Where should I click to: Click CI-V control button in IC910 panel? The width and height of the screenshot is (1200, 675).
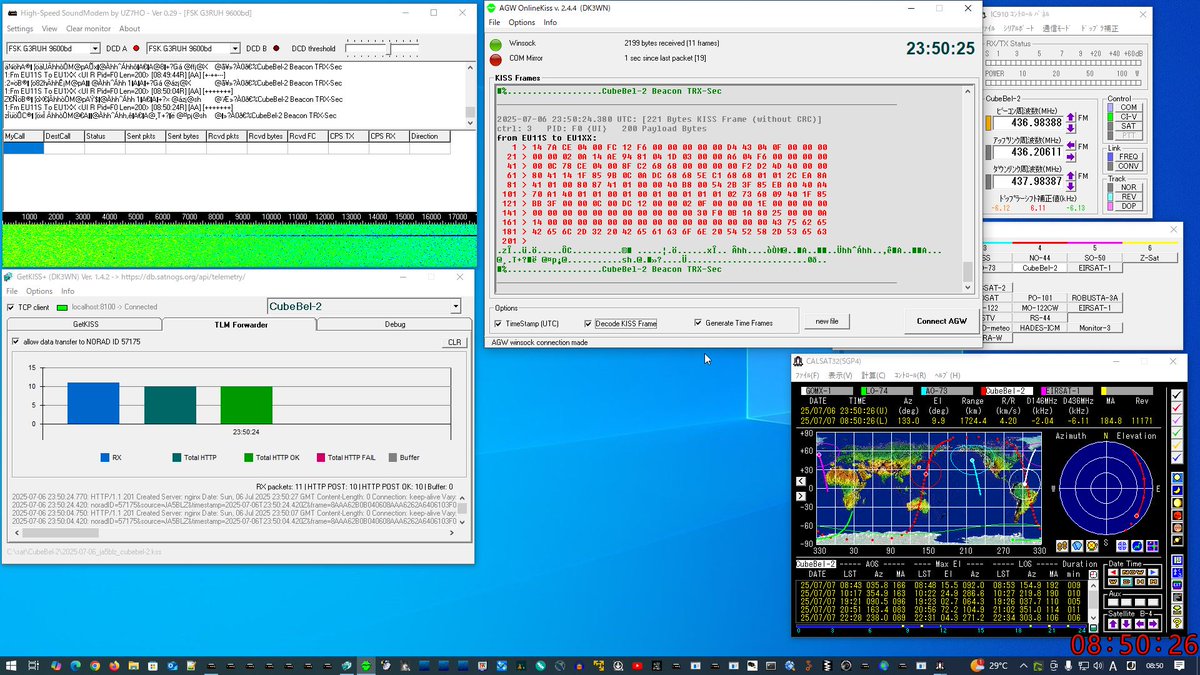click(1129, 117)
